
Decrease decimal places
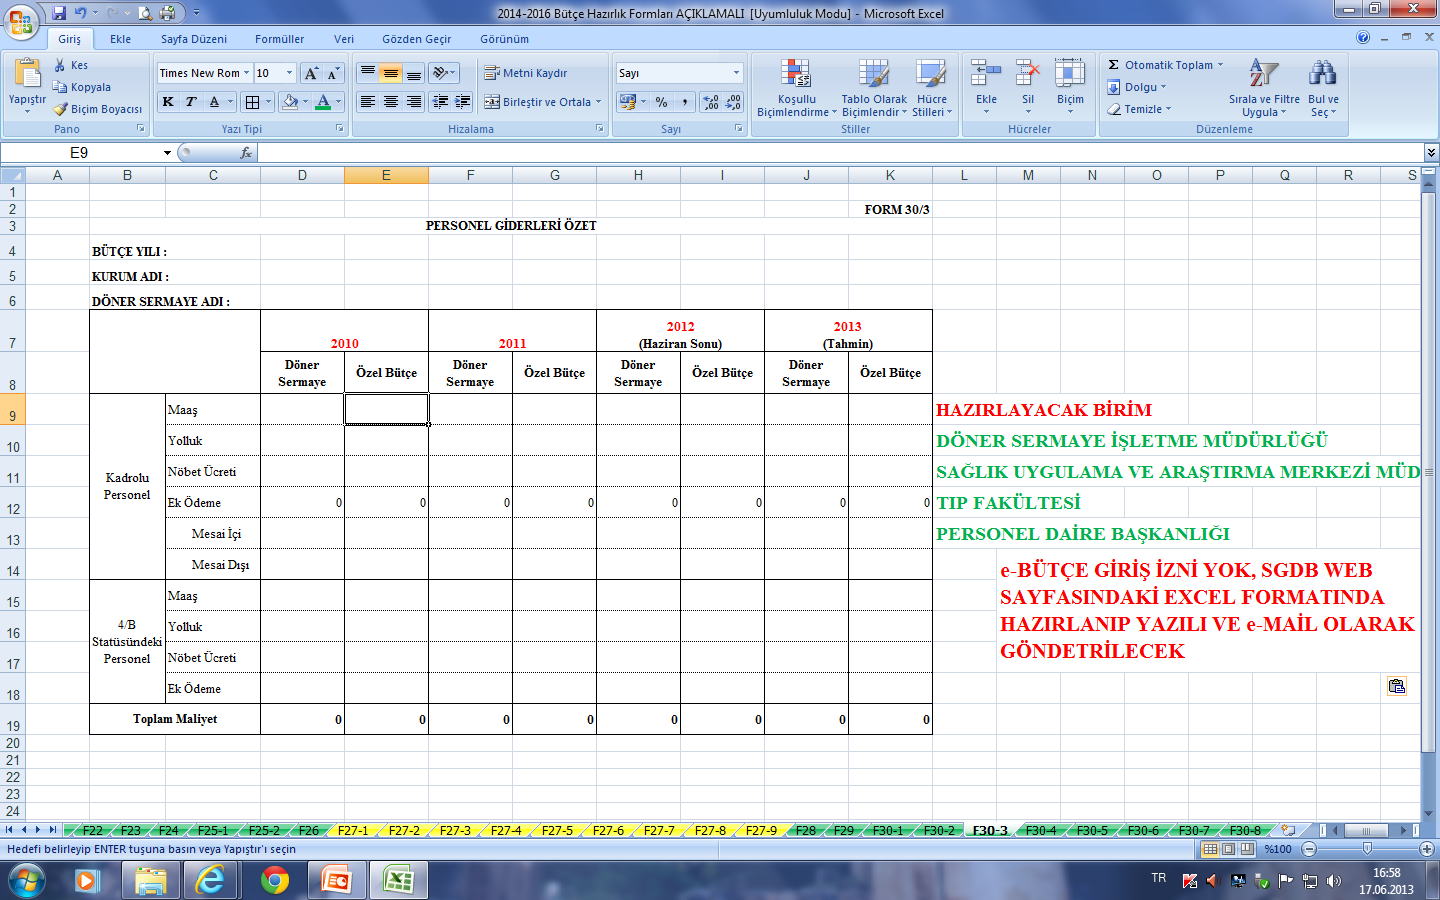[733, 102]
